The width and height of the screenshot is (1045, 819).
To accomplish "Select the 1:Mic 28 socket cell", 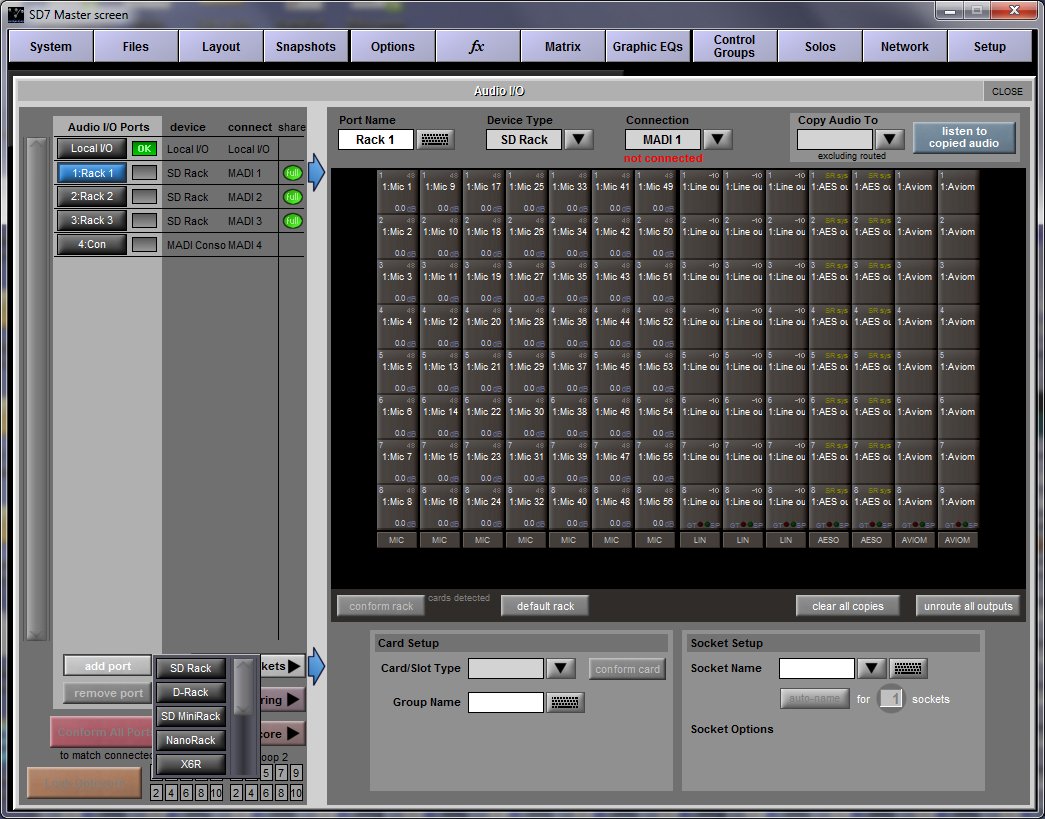I will 526,327.
